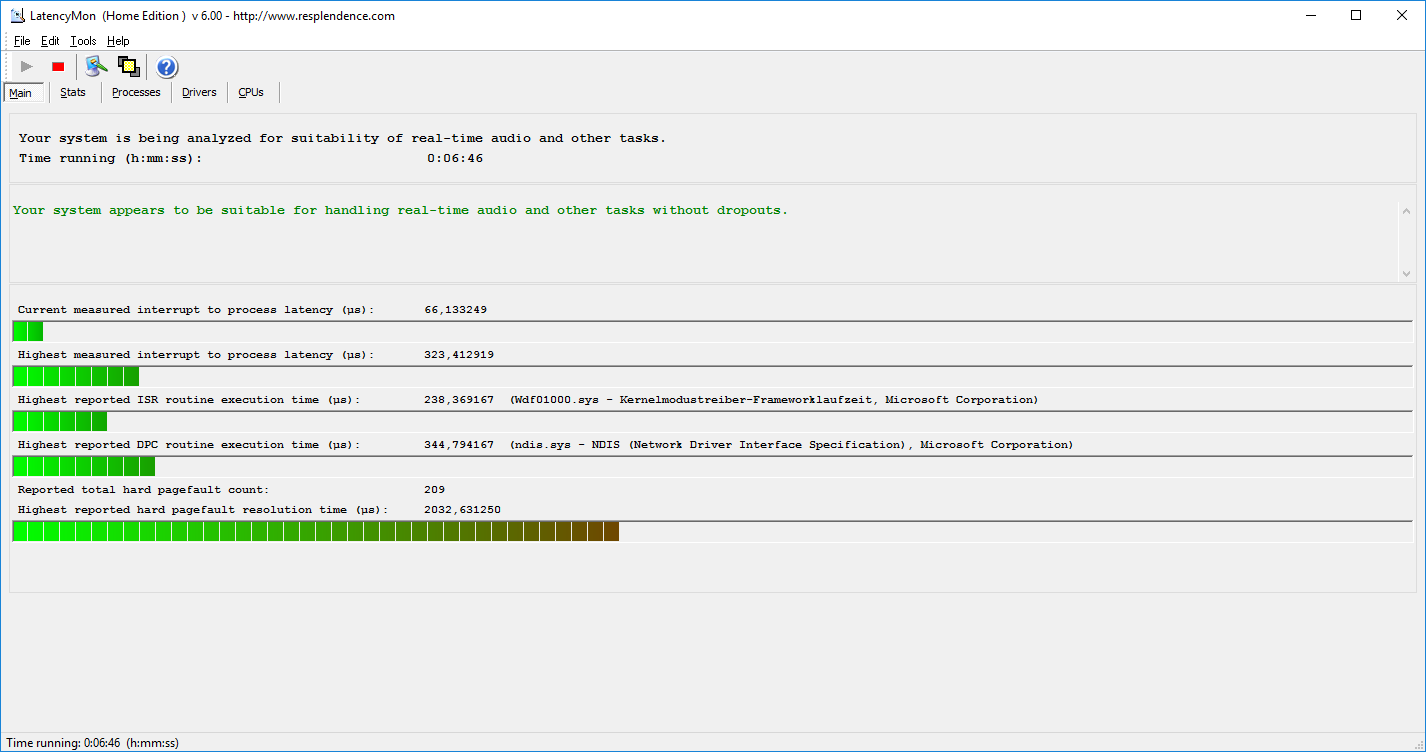
Task: Maximize the LatencyMon window
Action: [1357, 15]
